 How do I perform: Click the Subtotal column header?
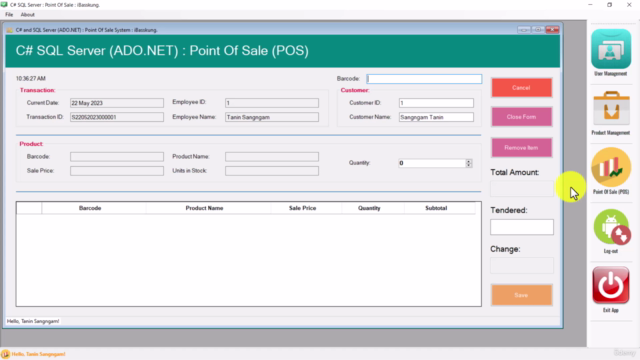click(440, 208)
